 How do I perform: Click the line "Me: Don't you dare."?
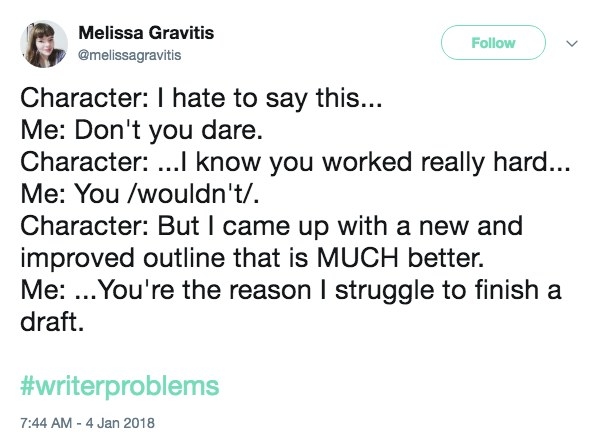pyautogui.click(x=142, y=131)
